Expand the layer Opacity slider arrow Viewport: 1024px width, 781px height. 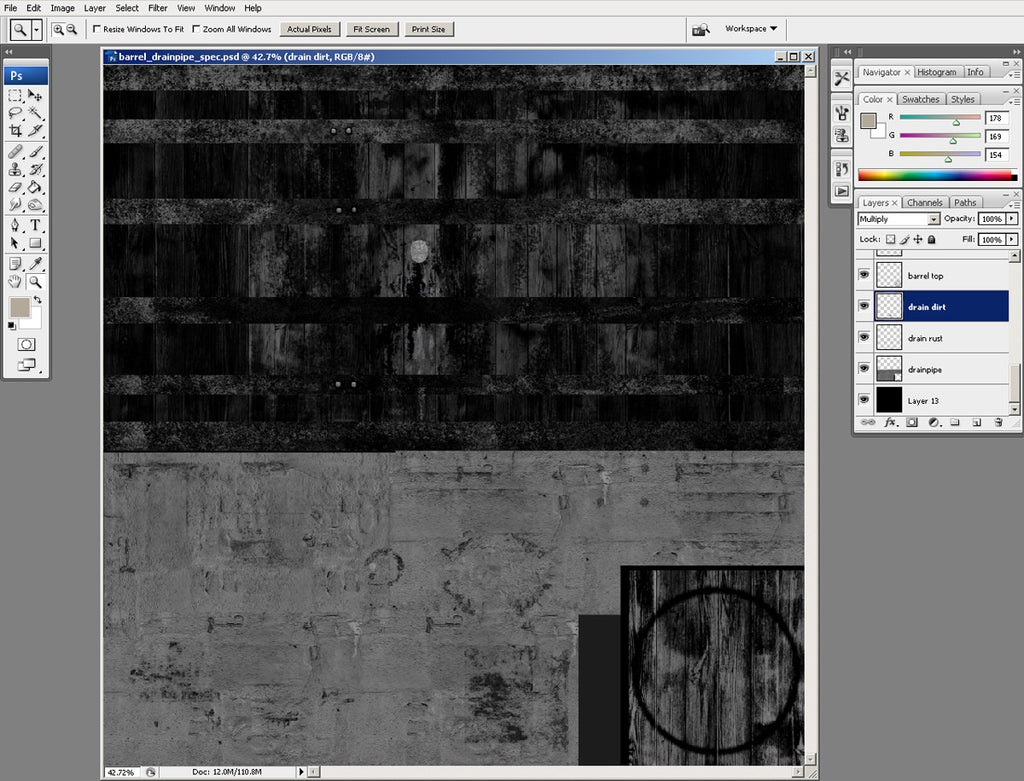1012,219
